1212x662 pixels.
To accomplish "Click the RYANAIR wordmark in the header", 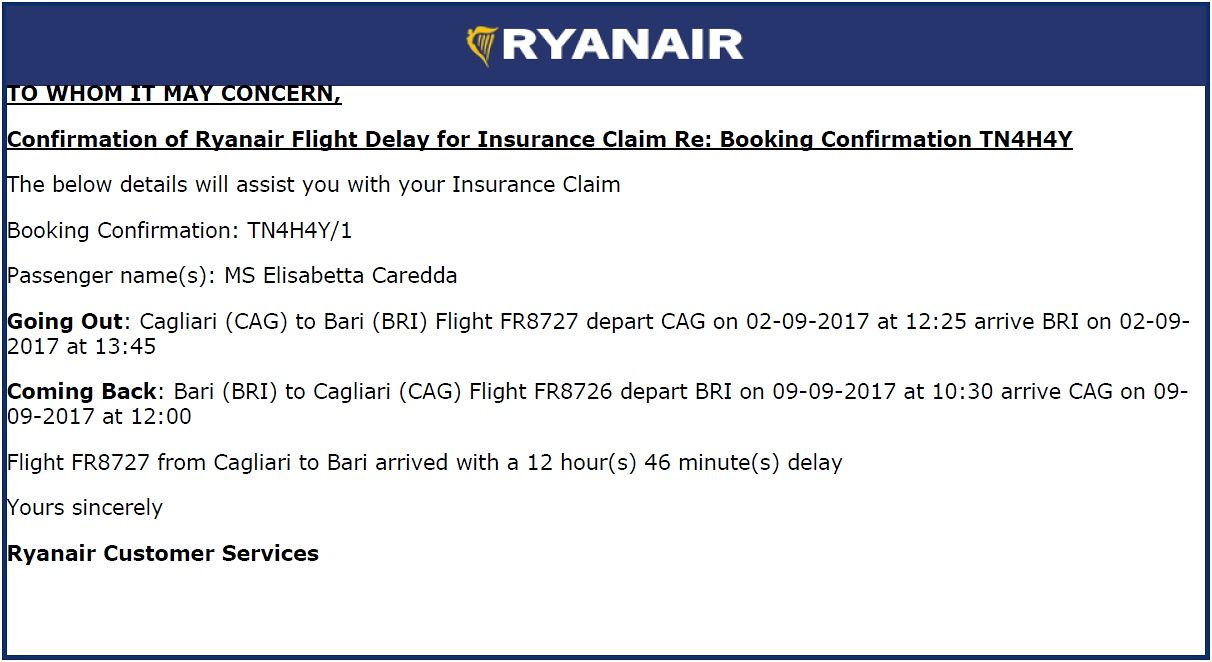I will (623, 45).
